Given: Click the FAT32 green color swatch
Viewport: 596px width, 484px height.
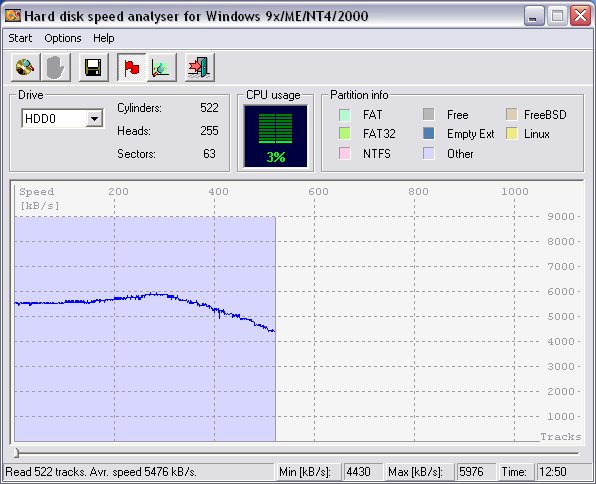Looking at the screenshot, I should click(344, 133).
